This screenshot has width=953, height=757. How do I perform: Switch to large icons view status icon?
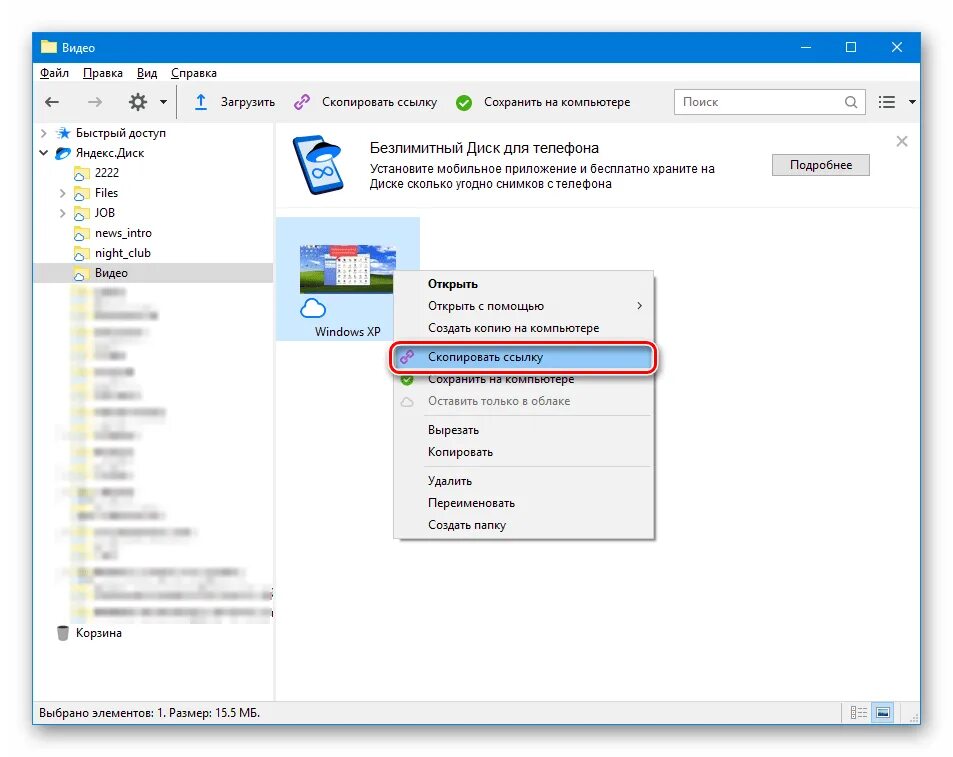tap(882, 712)
